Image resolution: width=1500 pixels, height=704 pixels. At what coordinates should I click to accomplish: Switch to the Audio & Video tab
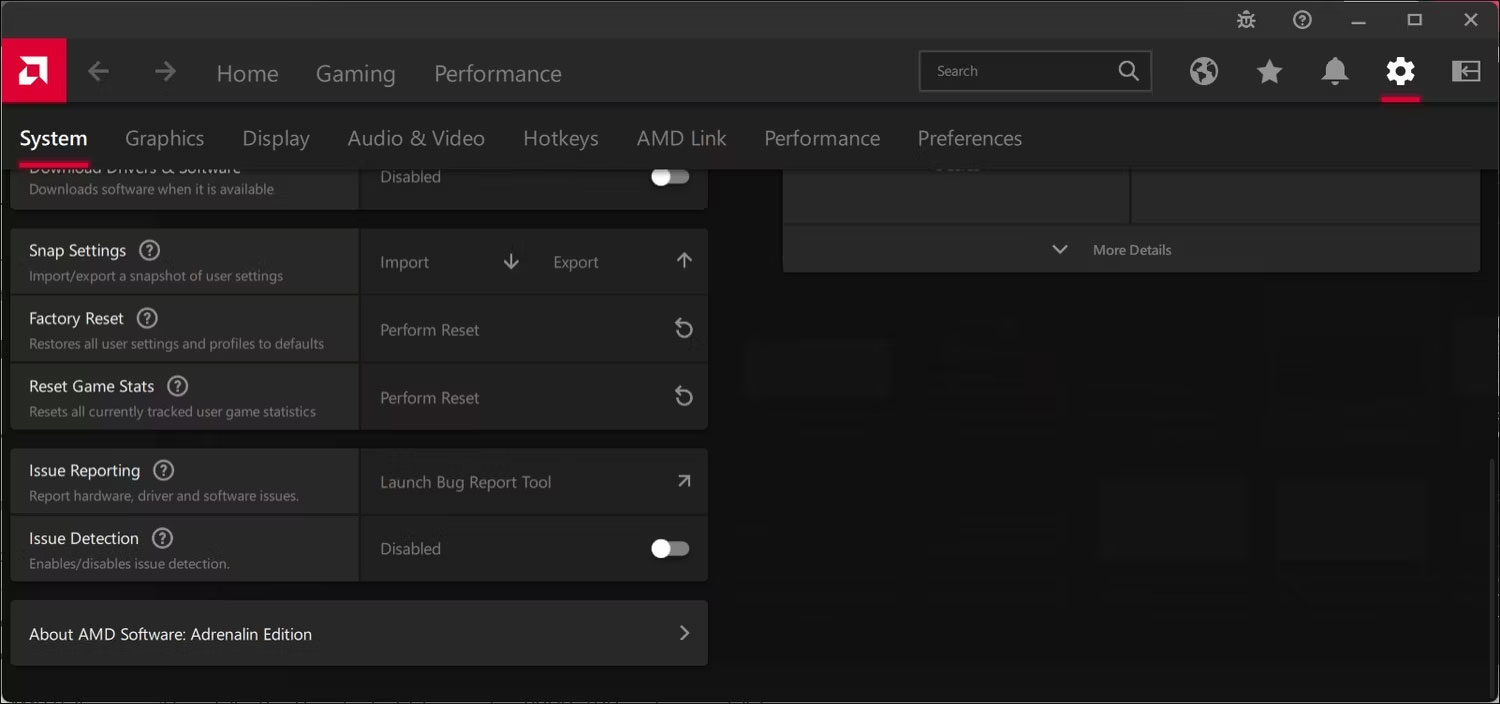tap(416, 138)
